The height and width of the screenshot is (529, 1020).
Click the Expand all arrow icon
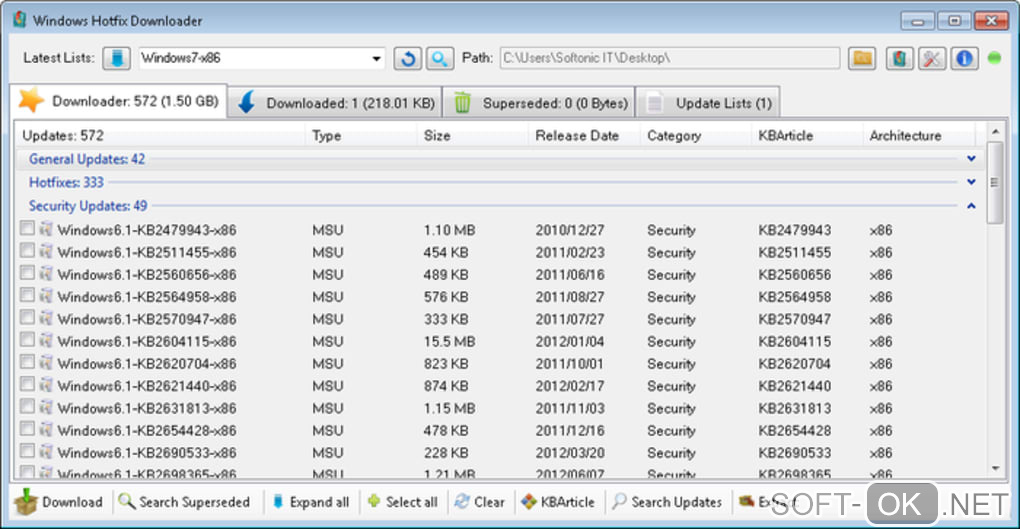(278, 502)
